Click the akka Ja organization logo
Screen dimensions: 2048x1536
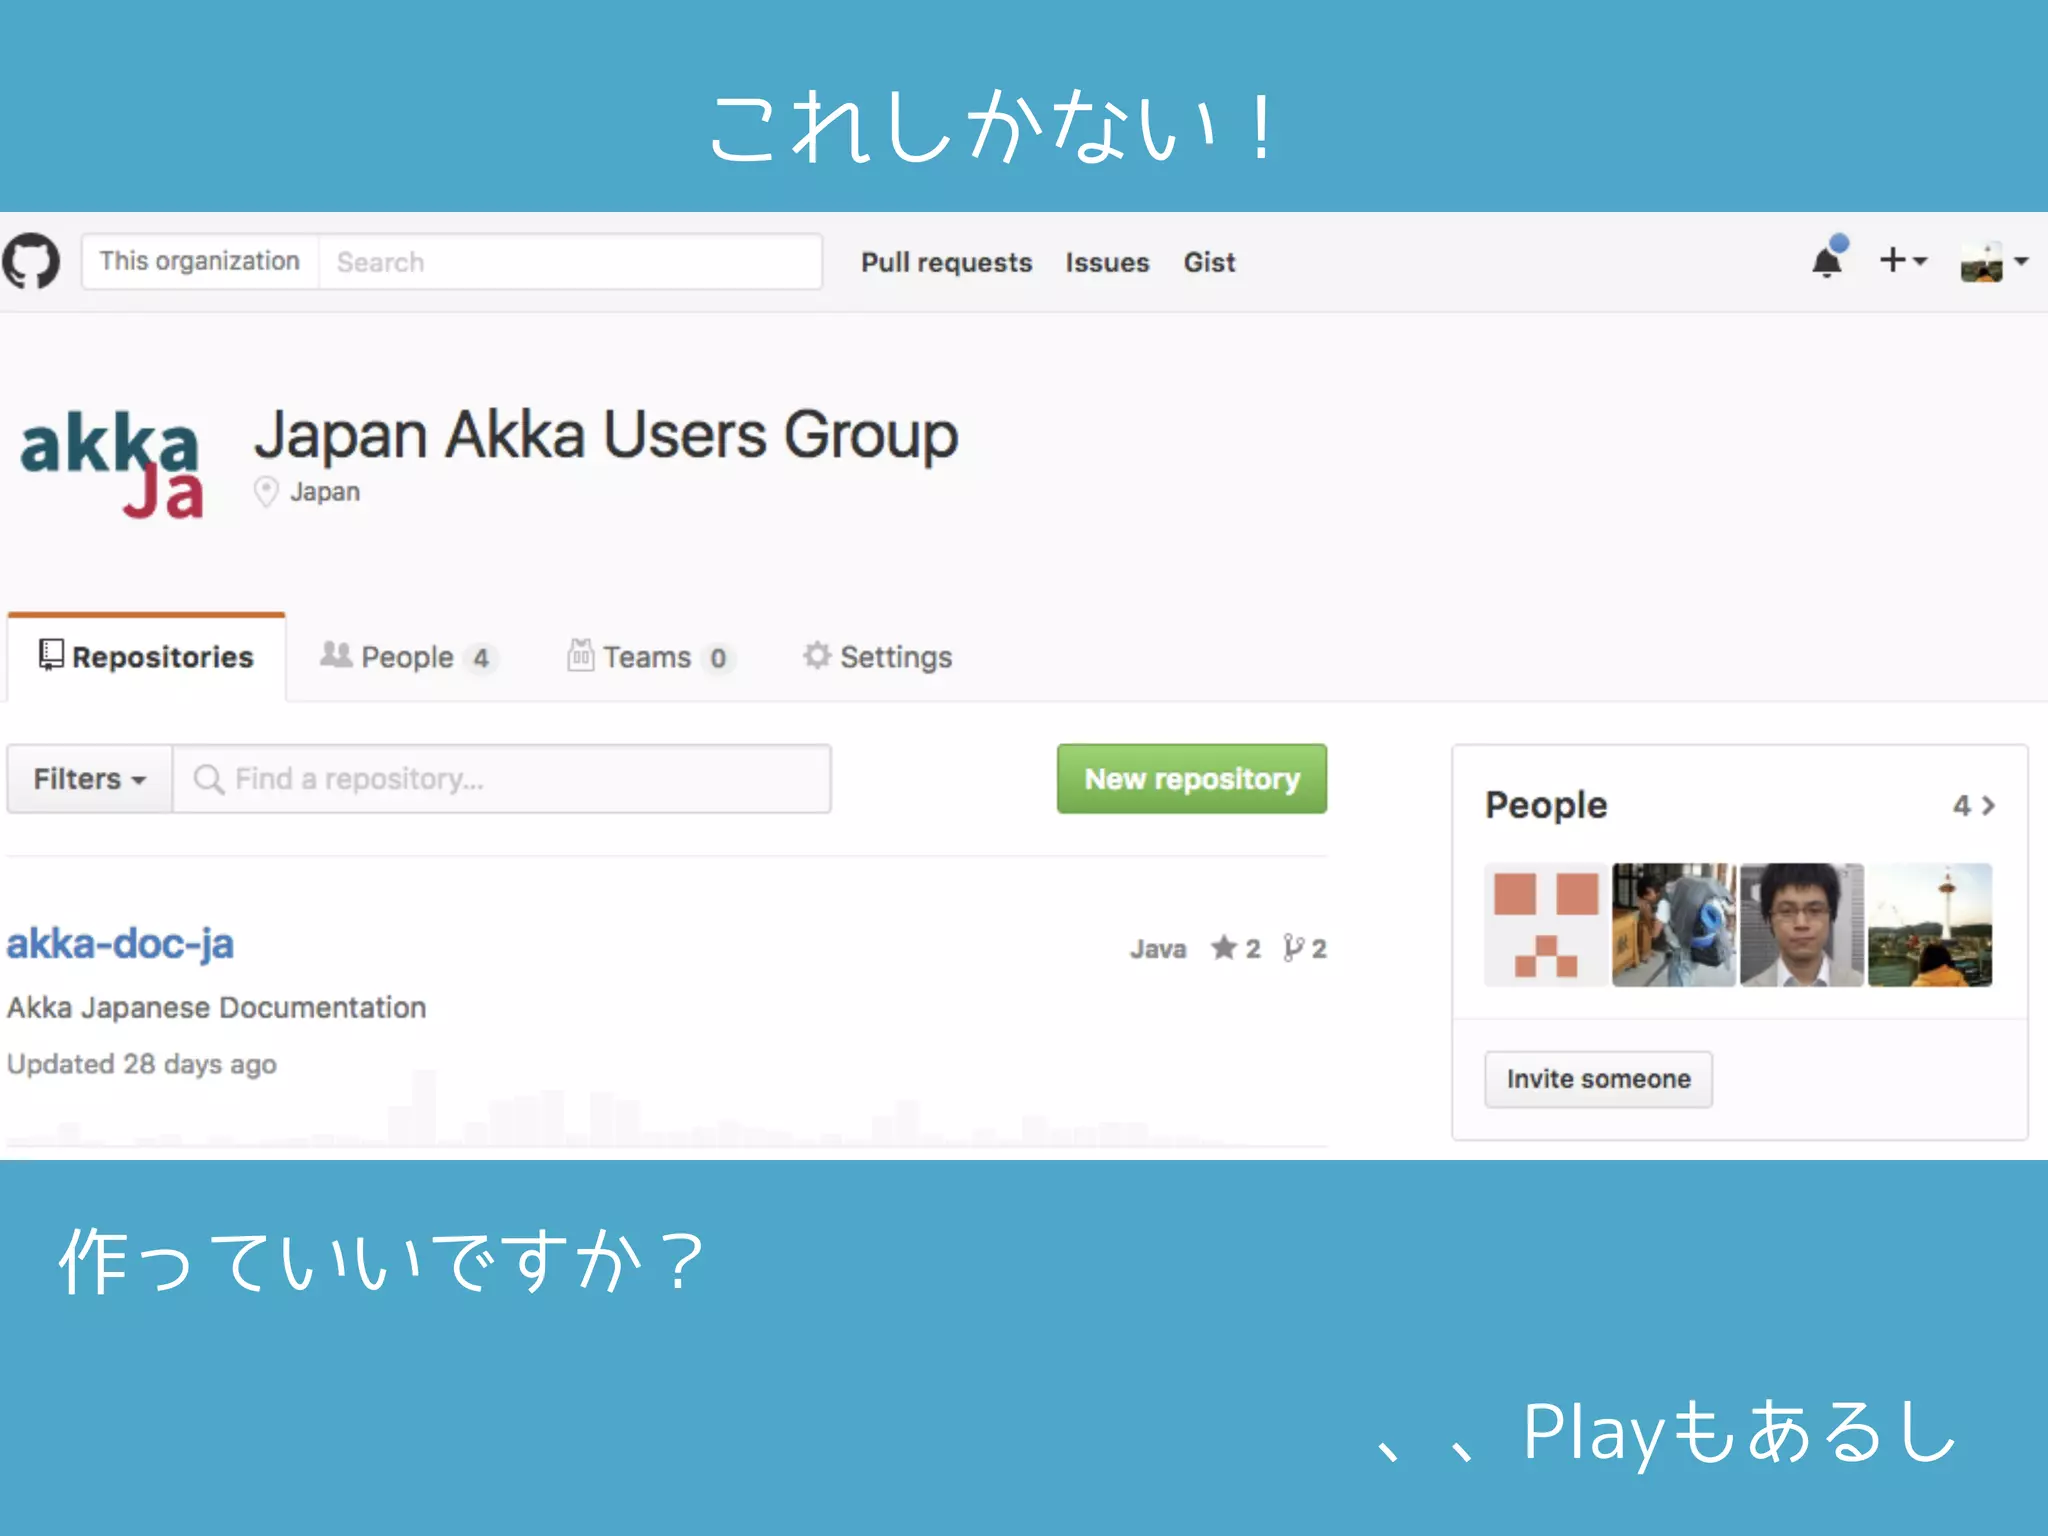112,464
